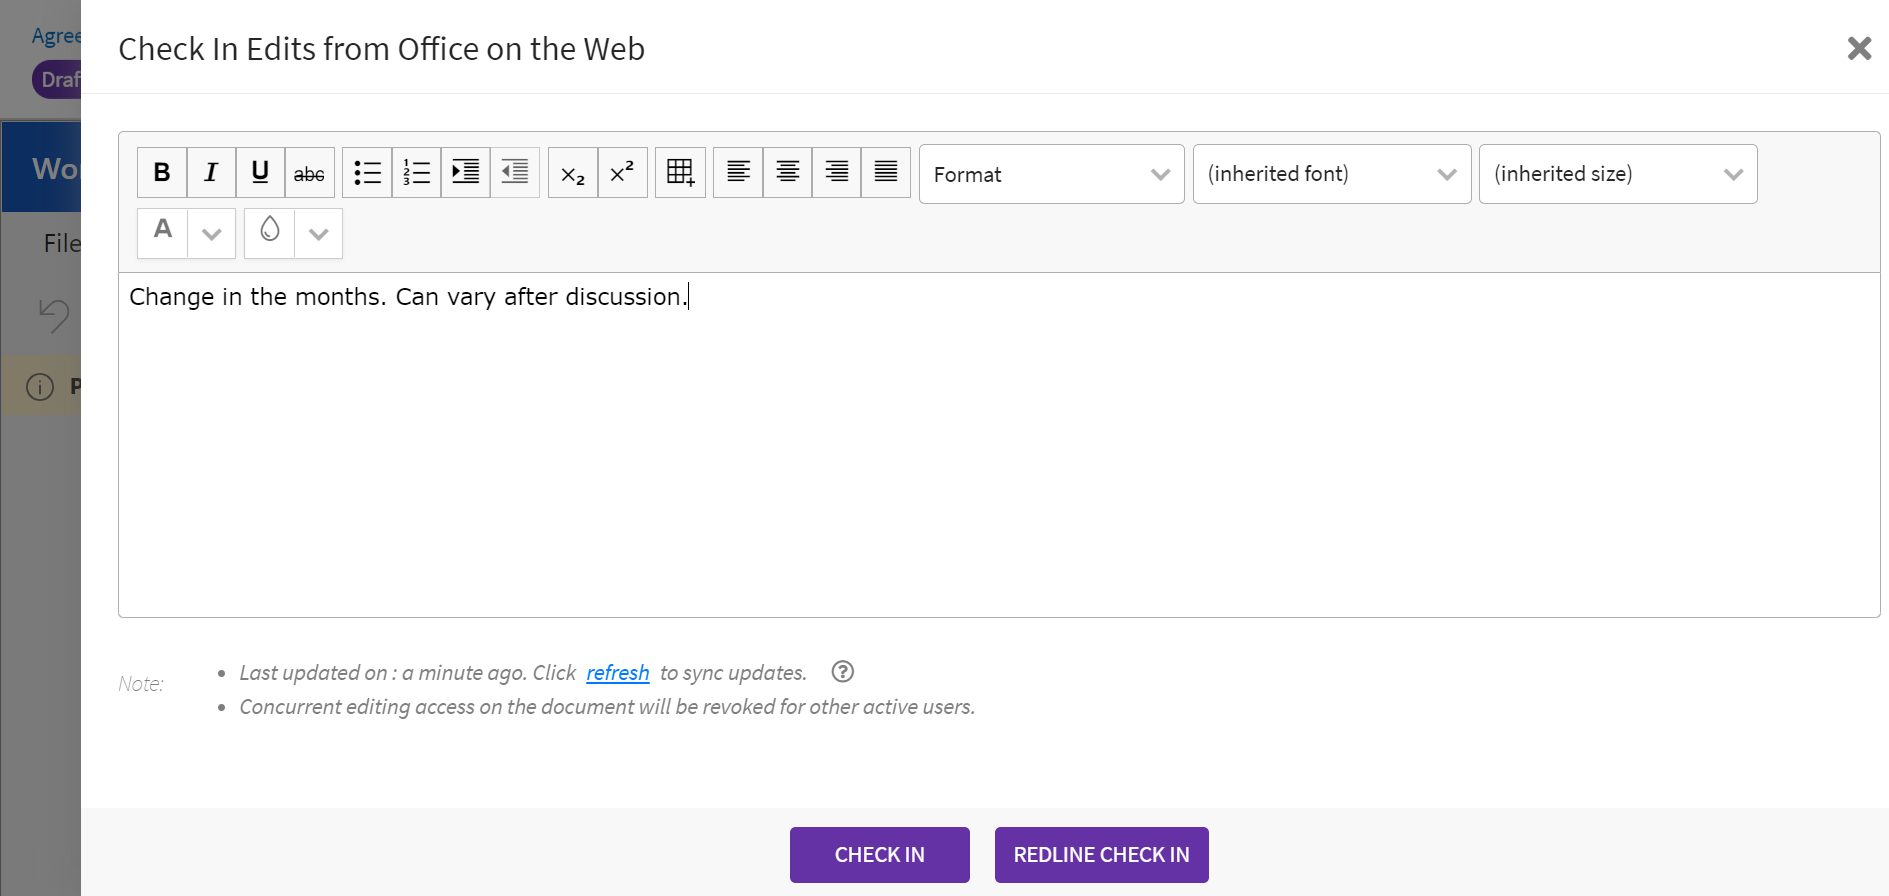
Task: Toggle underline text formatting
Action: (260, 173)
